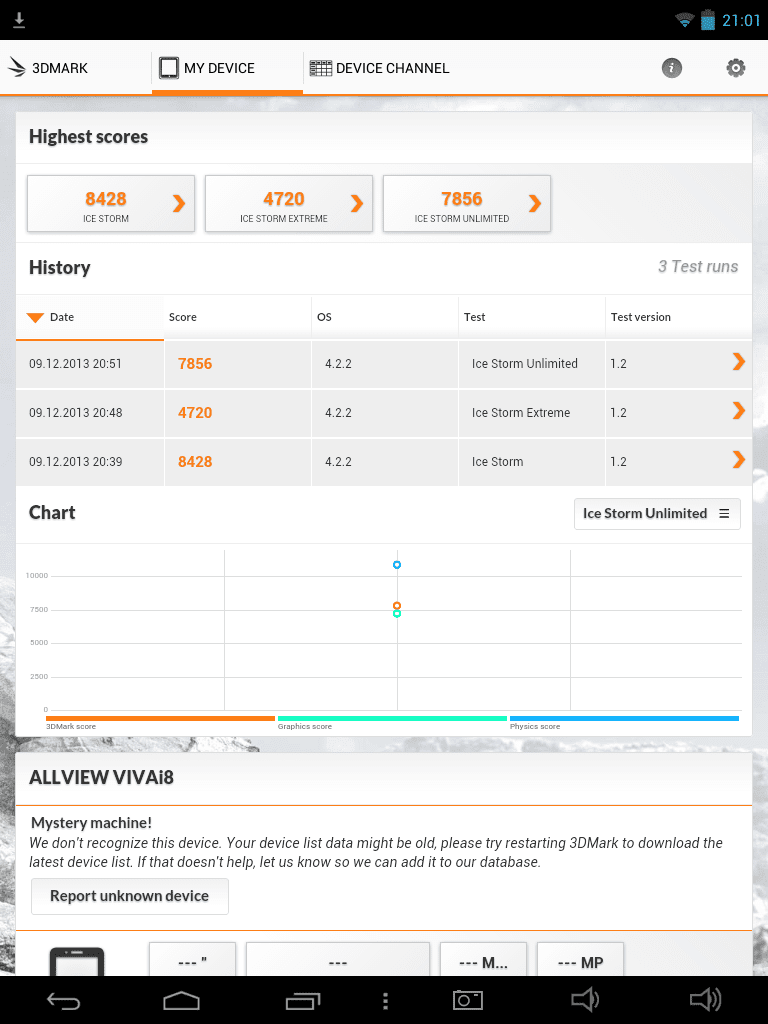The width and height of the screenshot is (768, 1024).
Task: Tap the Android home navigation icon
Action: [182, 1000]
